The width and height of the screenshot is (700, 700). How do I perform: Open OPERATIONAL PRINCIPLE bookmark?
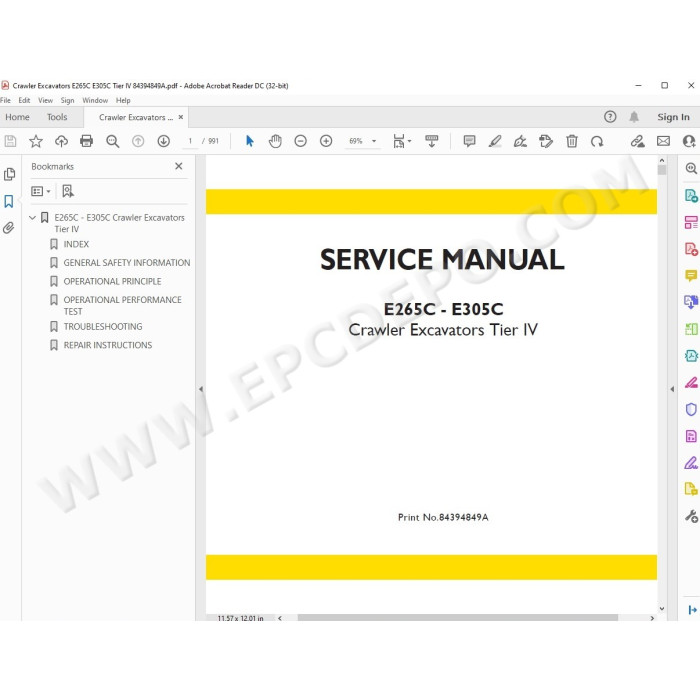(x=112, y=281)
